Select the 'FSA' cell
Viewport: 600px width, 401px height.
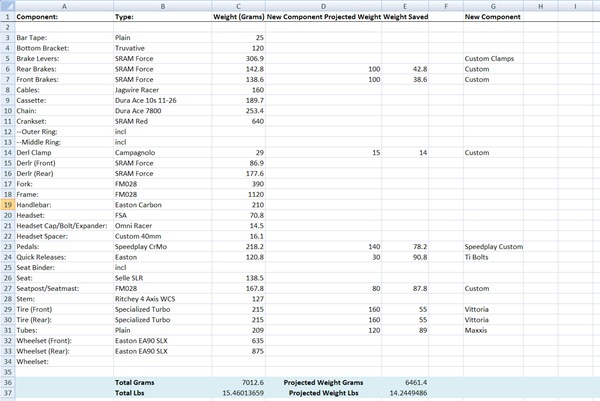click(x=162, y=215)
